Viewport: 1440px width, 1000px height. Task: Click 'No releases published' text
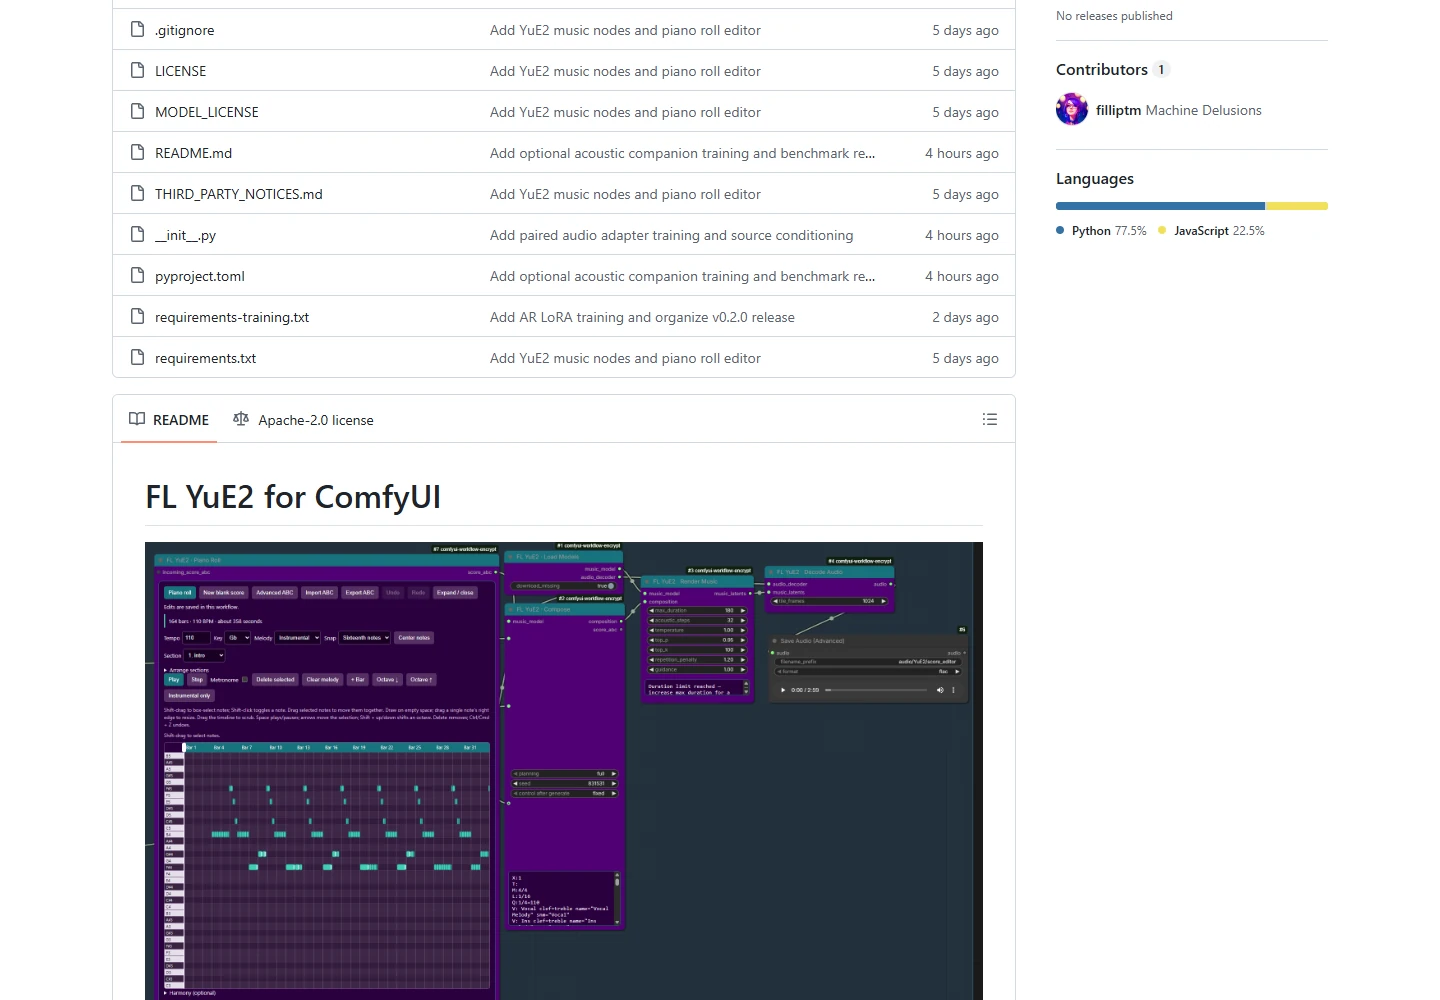click(1114, 16)
